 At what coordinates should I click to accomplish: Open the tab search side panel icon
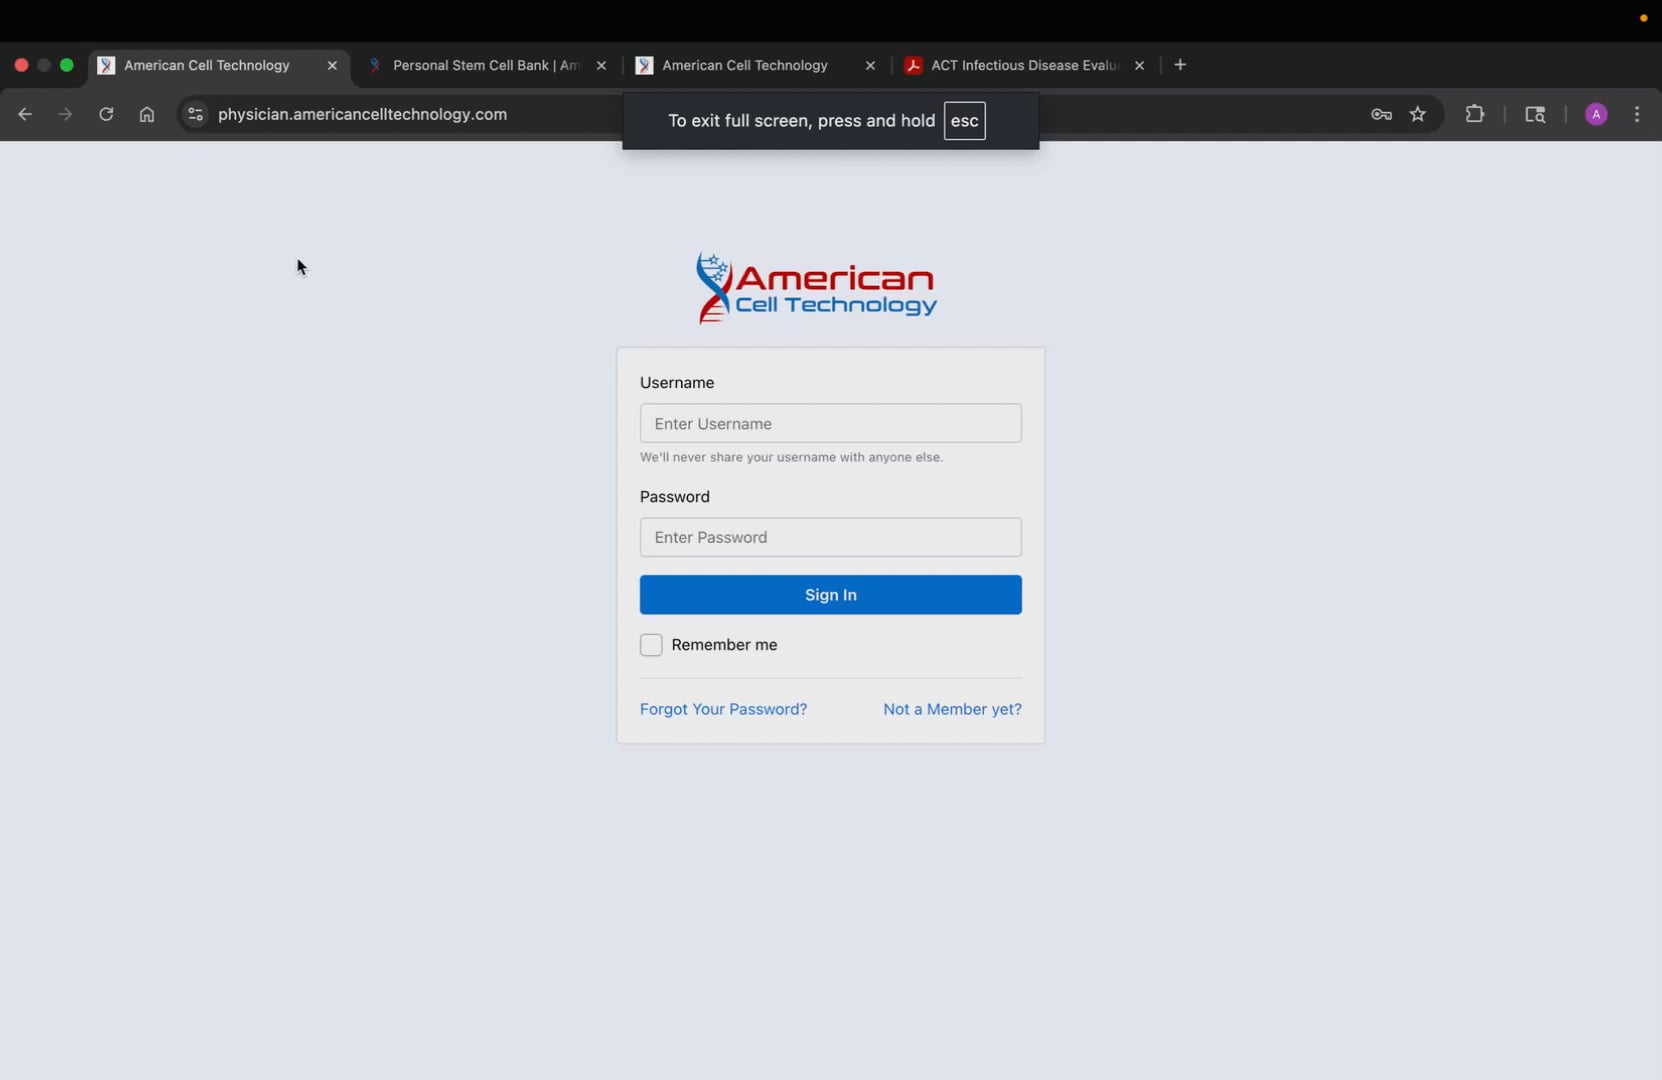click(x=1535, y=114)
